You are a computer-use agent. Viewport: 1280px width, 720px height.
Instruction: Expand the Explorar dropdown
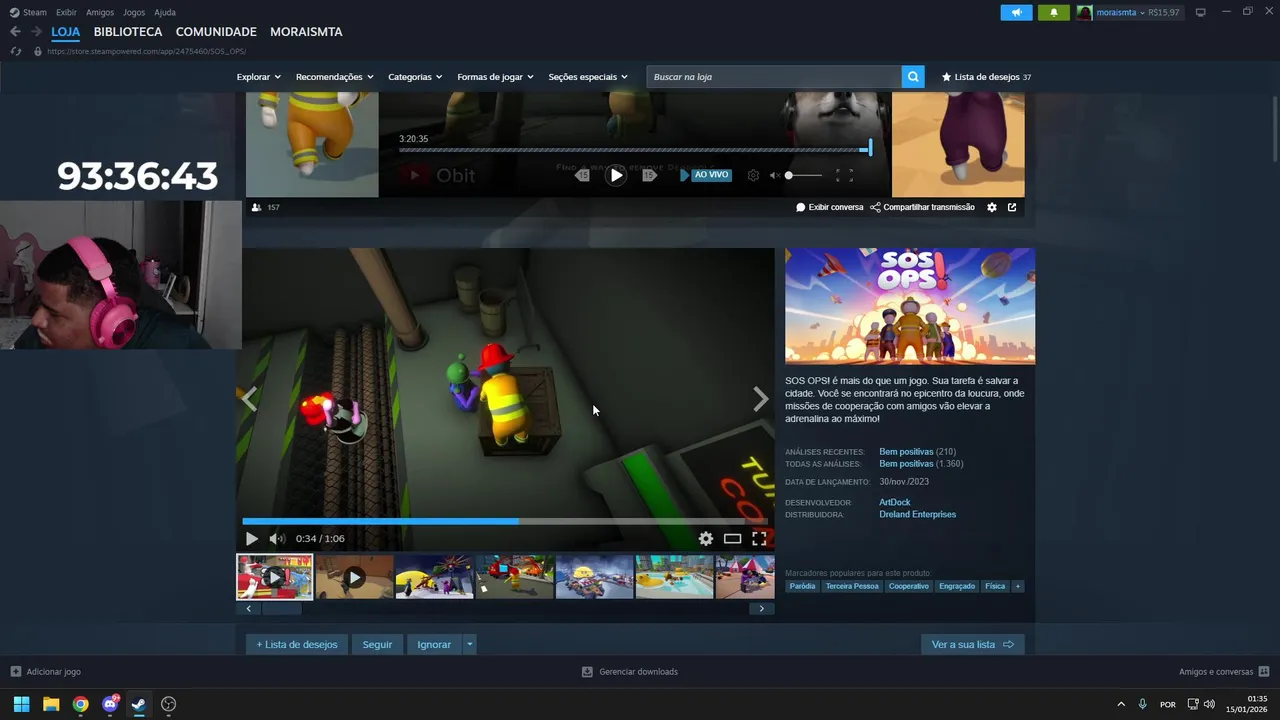(x=258, y=77)
